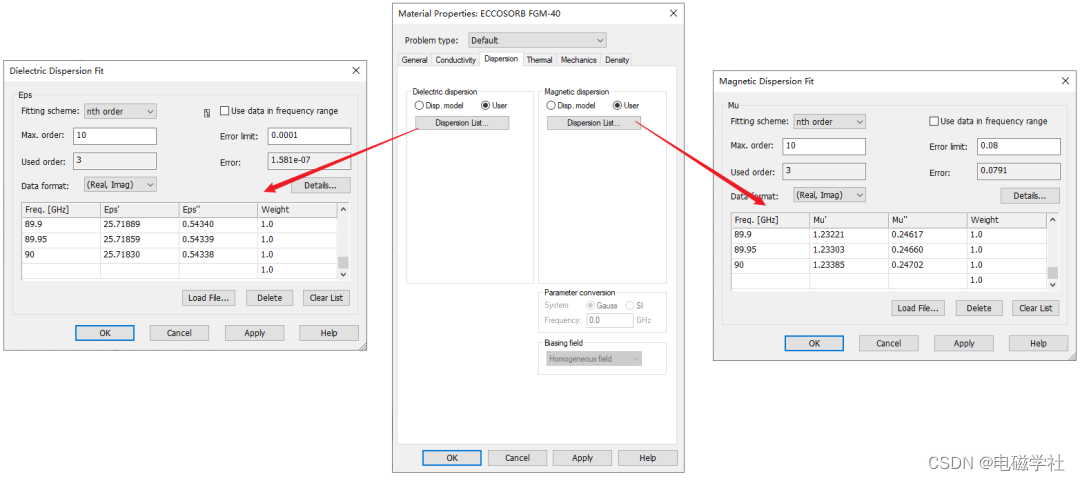This screenshot has height=481, width=1080.
Task: Click the Eps table scrollbar up arrow
Action: 344,208
